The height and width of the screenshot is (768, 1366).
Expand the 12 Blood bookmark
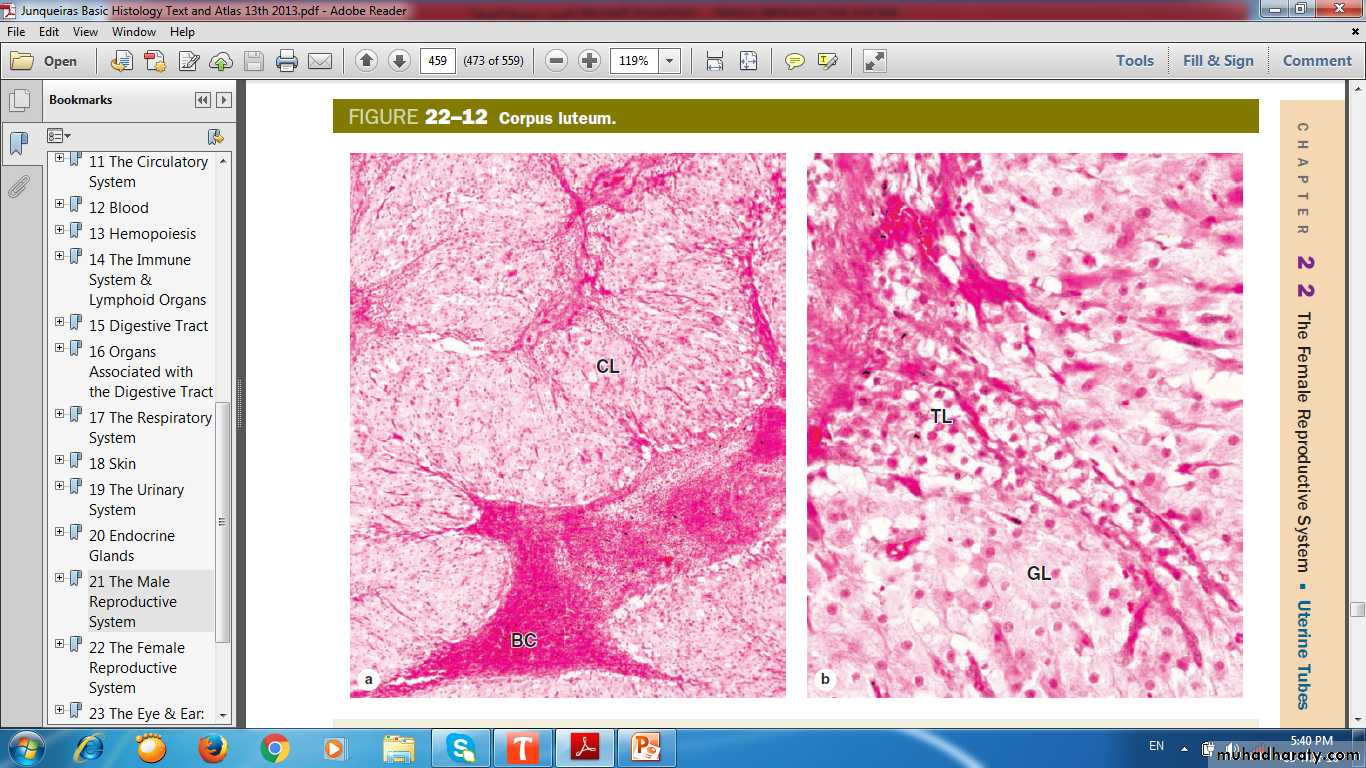(60, 204)
